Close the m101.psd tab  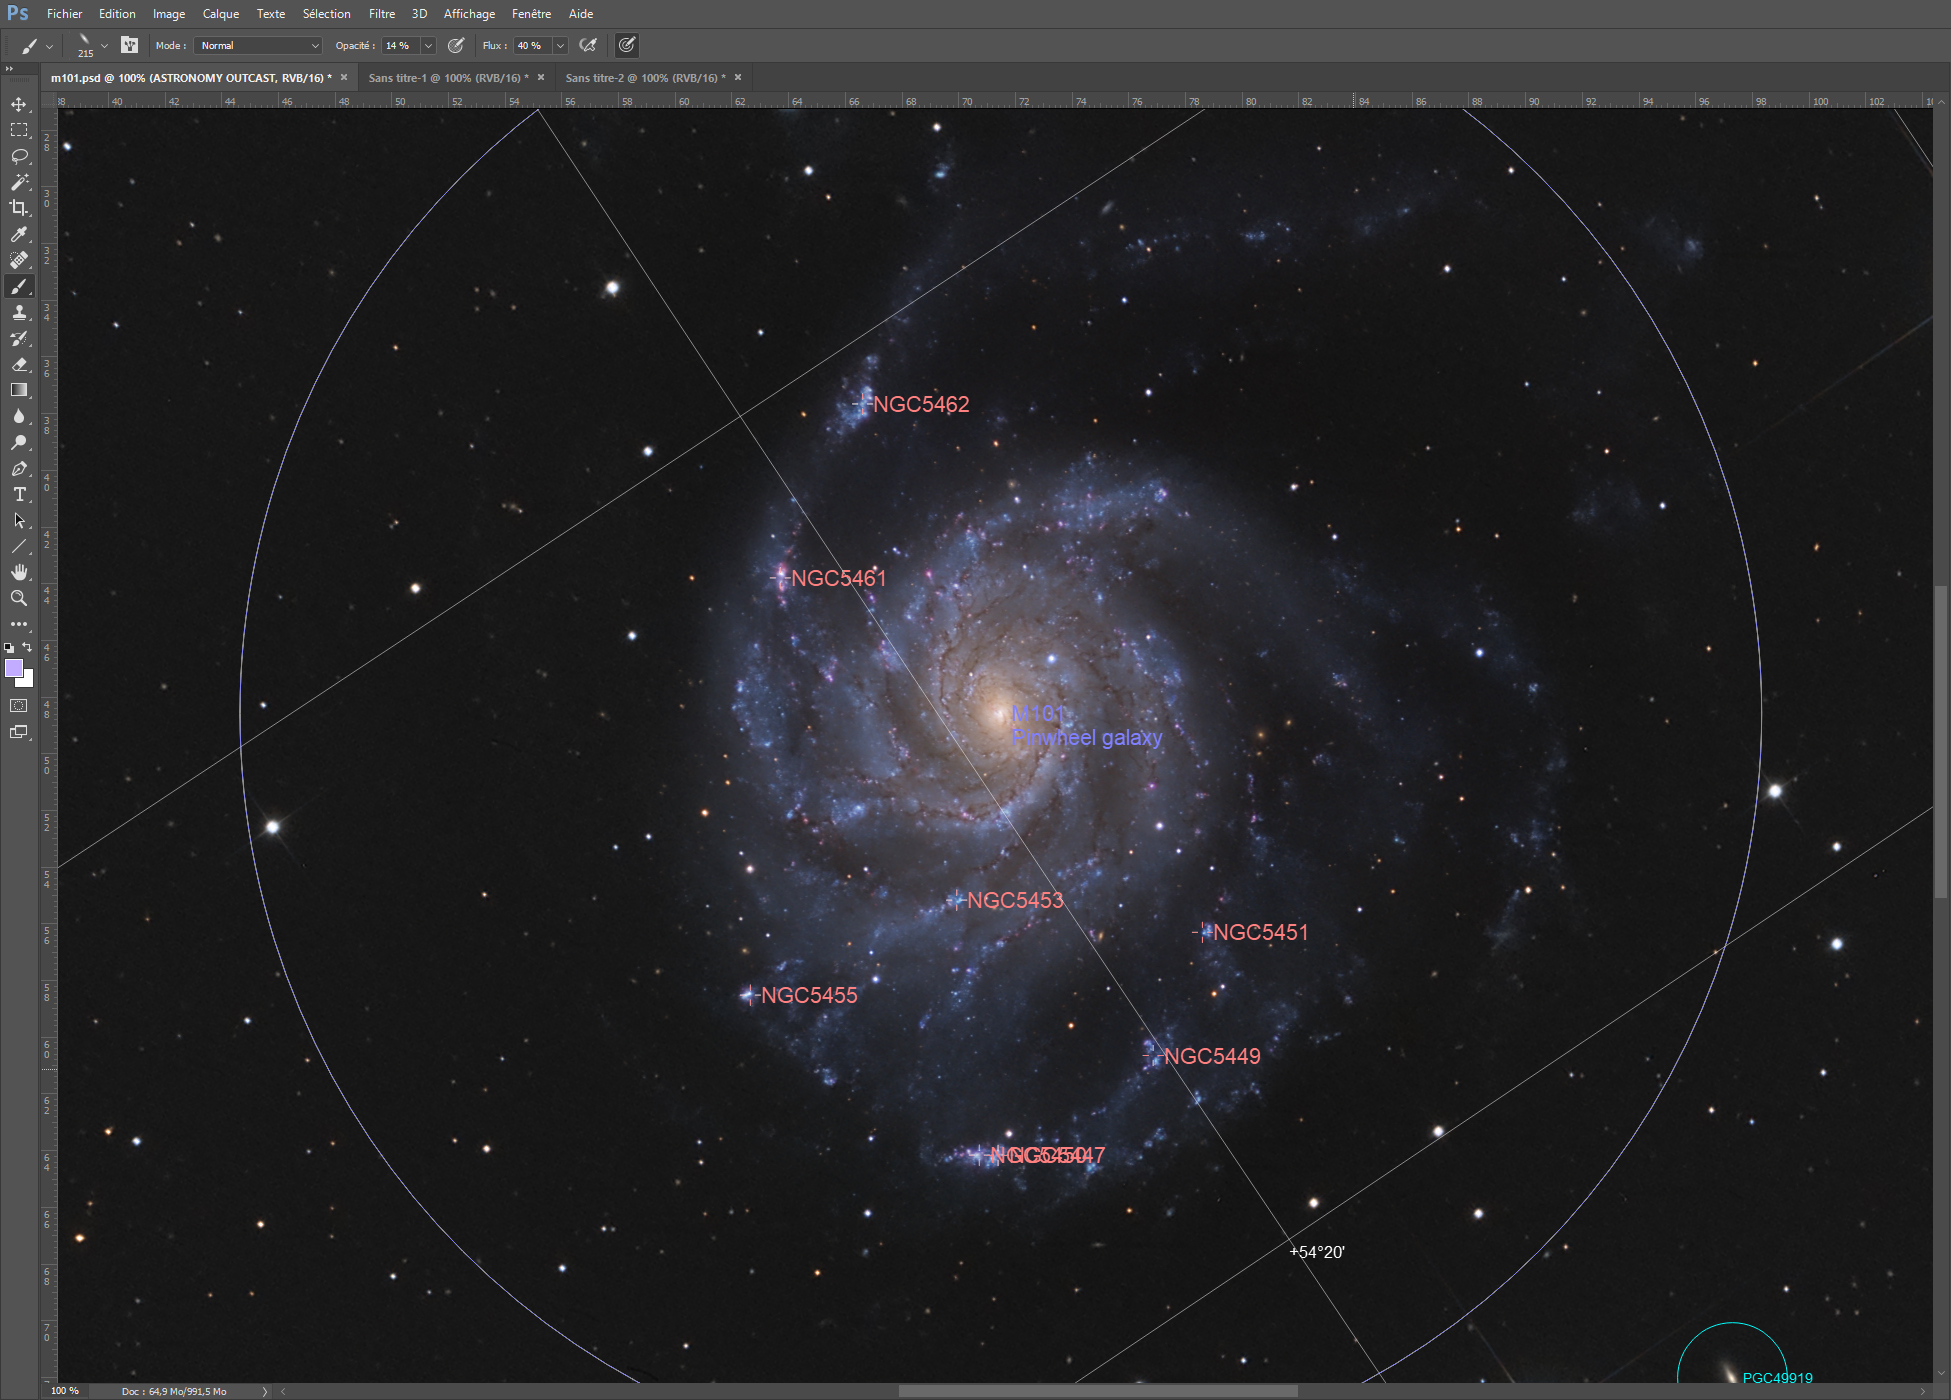(344, 78)
